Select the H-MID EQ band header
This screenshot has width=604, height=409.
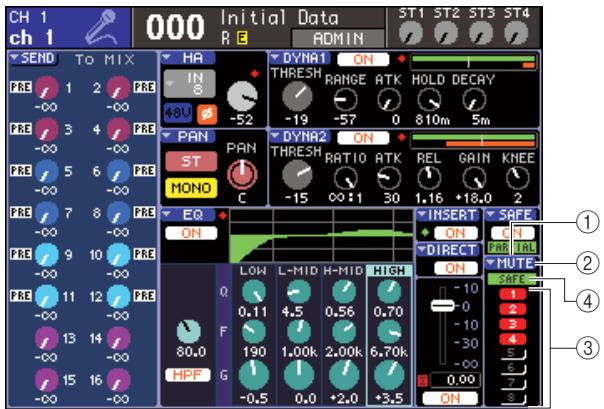(x=344, y=271)
